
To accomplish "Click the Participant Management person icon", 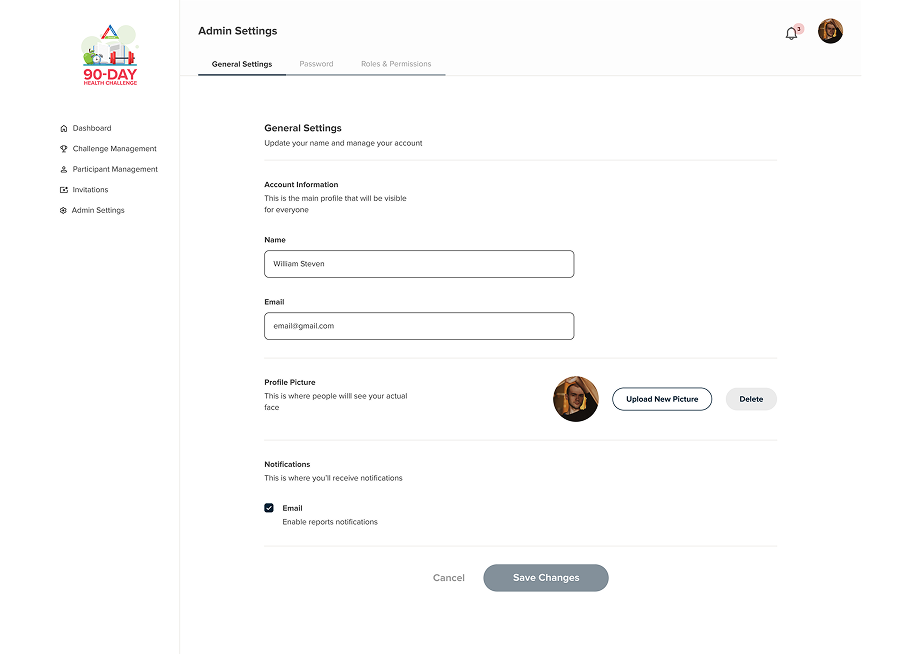I will pyautogui.click(x=64, y=170).
